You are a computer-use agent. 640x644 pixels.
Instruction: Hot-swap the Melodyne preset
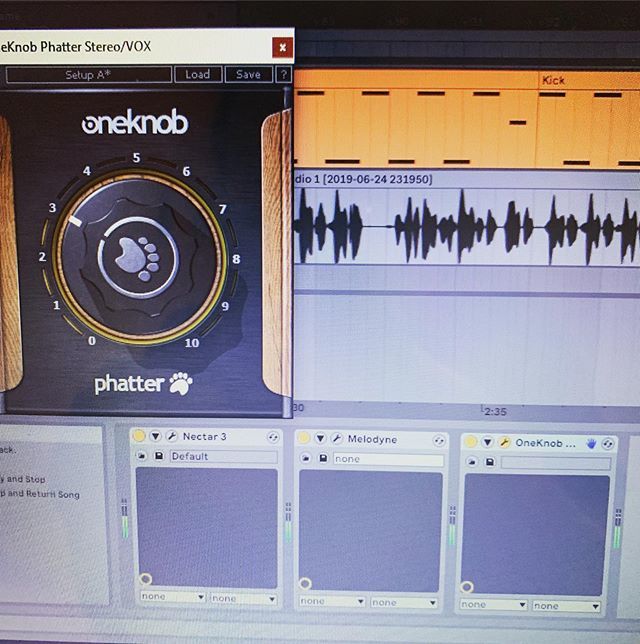tap(439, 441)
